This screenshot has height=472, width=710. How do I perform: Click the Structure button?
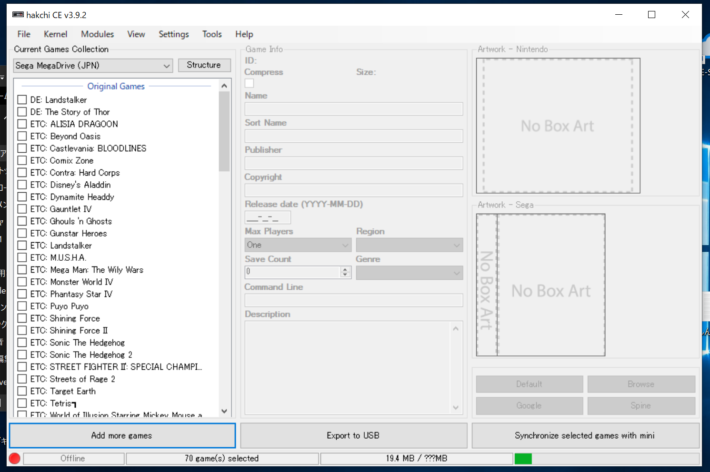(204, 66)
